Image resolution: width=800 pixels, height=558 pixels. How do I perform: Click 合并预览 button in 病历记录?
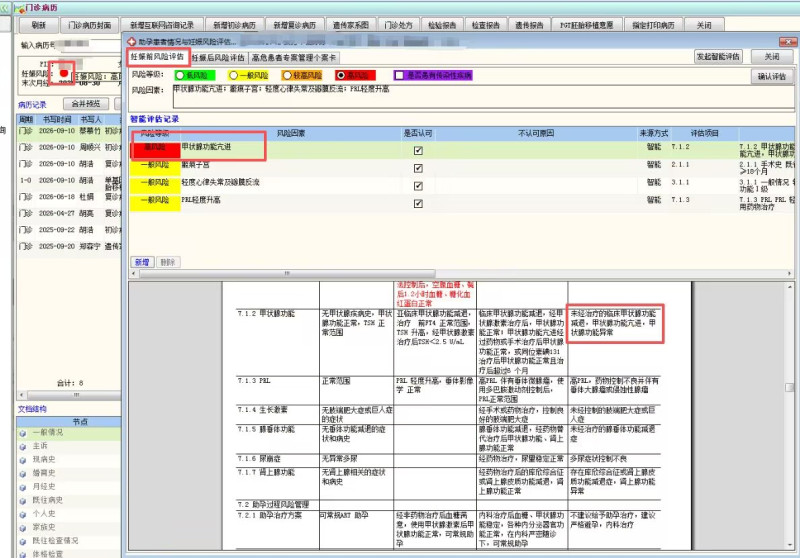[86, 104]
